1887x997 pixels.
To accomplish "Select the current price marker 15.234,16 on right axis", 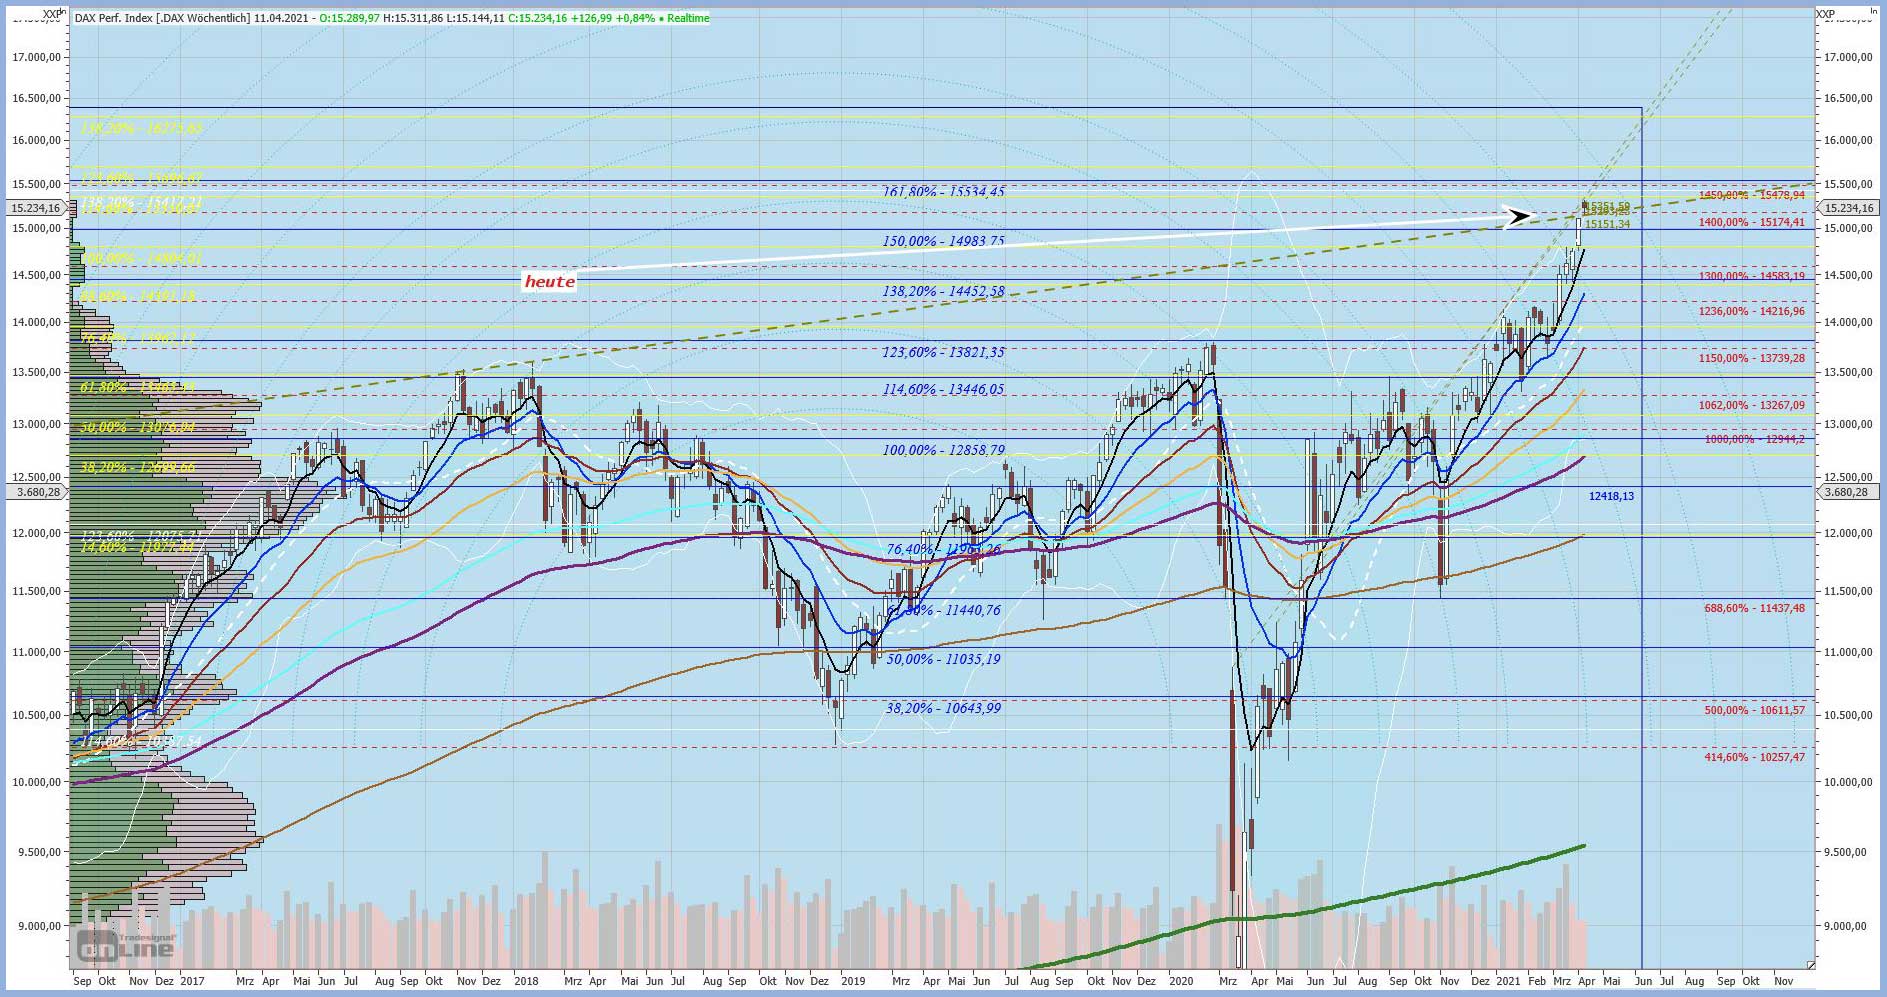I will pyautogui.click(x=1846, y=208).
